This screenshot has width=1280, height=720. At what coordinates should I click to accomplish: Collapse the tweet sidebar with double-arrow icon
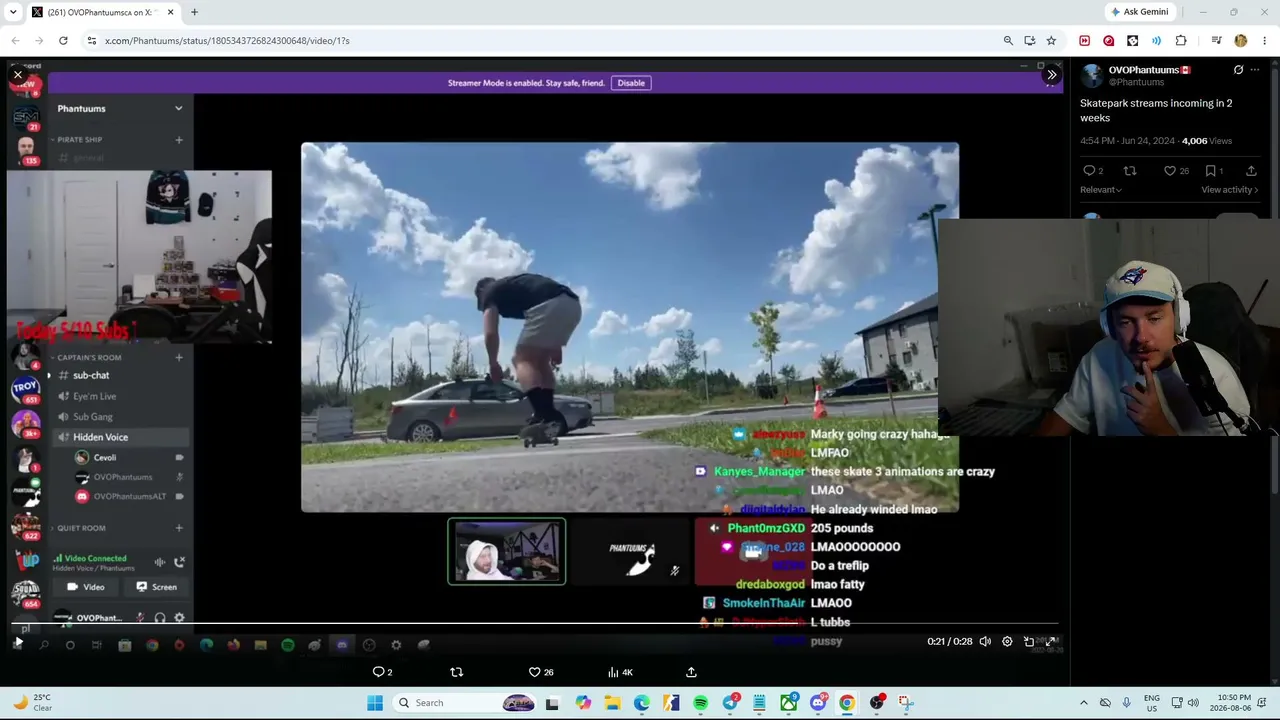1051,75
